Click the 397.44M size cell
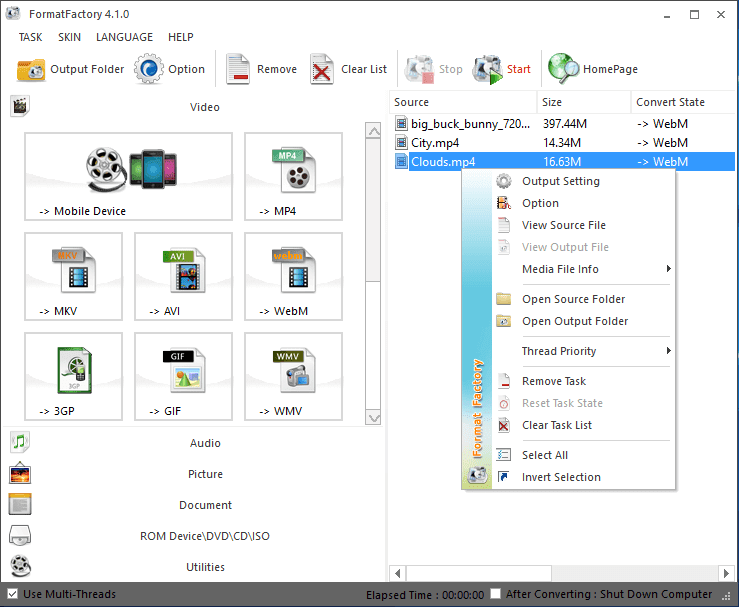The width and height of the screenshot is (739, 607). [565, 124]
